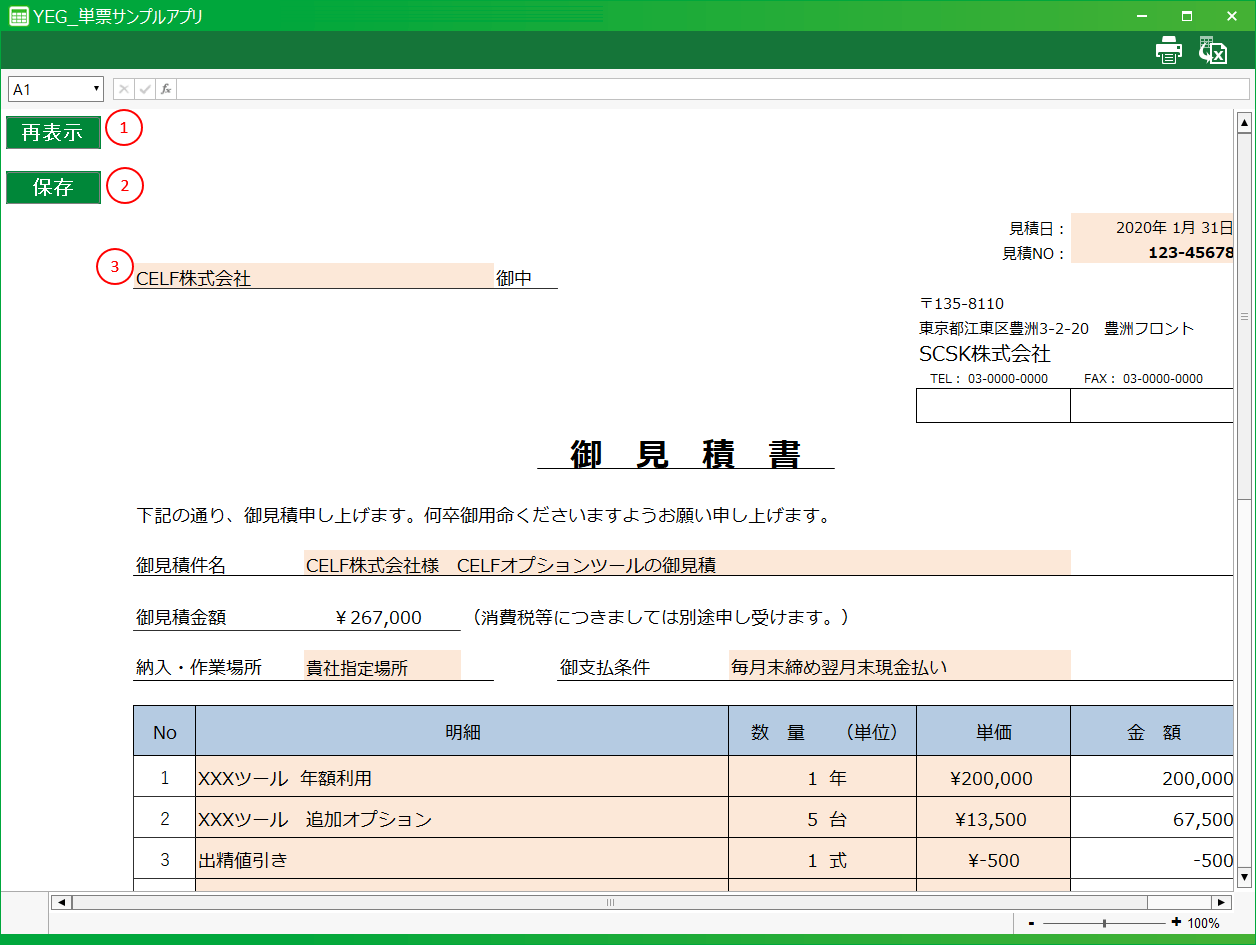Click the formula bar cancel X icon
The height and width of the screenshot is (945, 1256).
(x=124, y=89)
